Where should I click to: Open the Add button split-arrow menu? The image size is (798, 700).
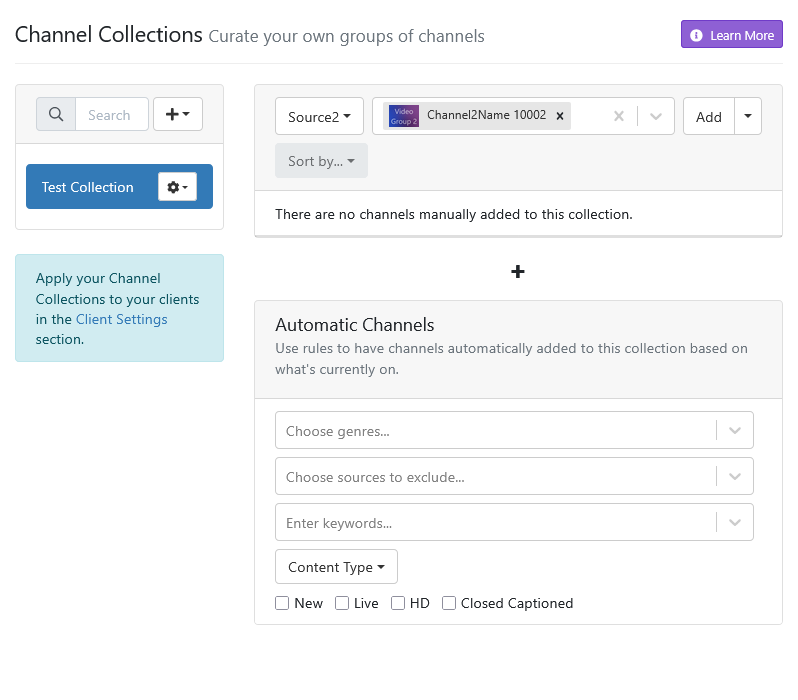pyautogui.click(x=748, y=116)
